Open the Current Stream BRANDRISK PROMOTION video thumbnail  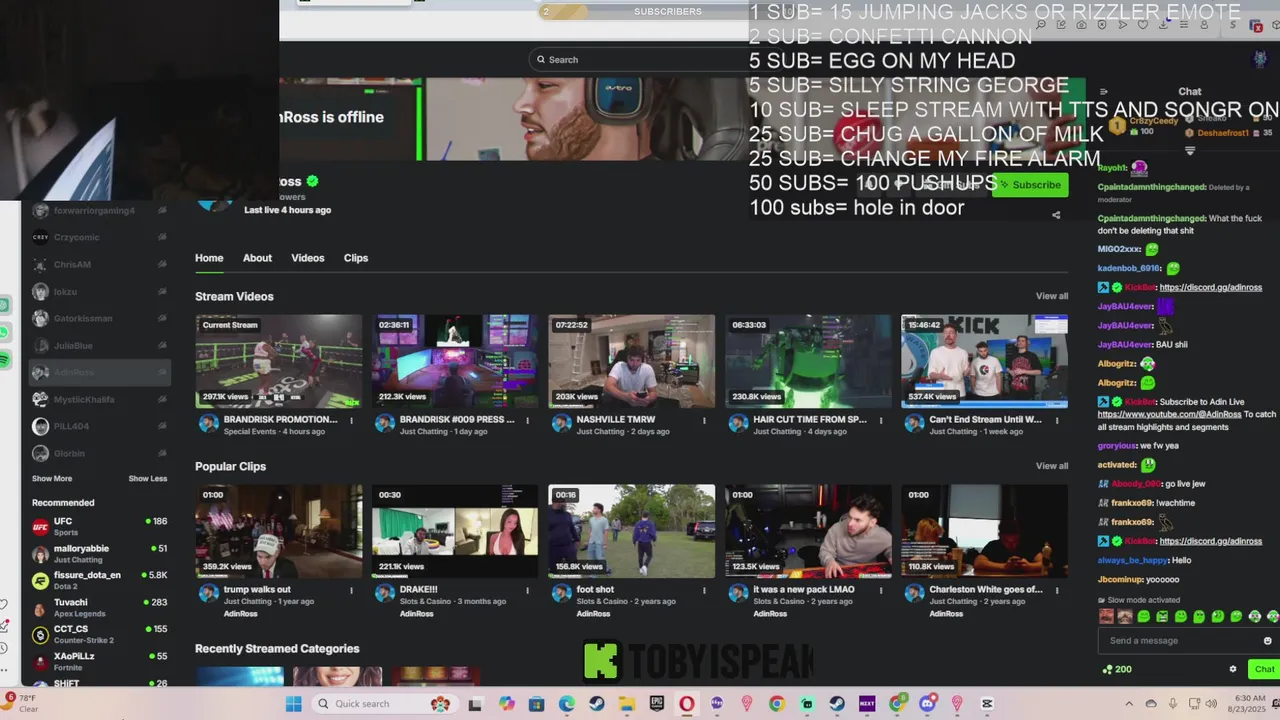(279, 361)
